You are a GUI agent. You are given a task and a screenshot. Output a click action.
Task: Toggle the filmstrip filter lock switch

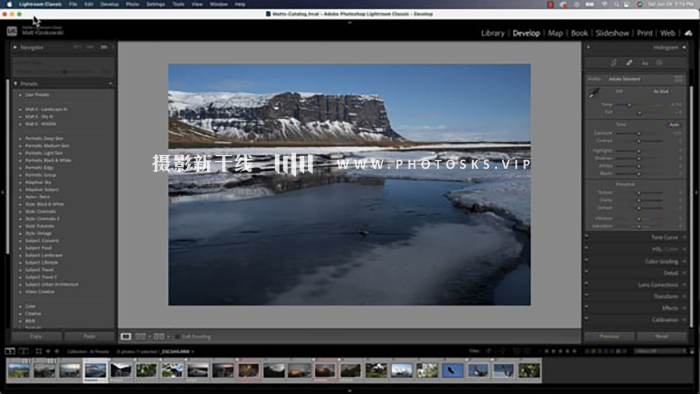click(x=692, y=351)
